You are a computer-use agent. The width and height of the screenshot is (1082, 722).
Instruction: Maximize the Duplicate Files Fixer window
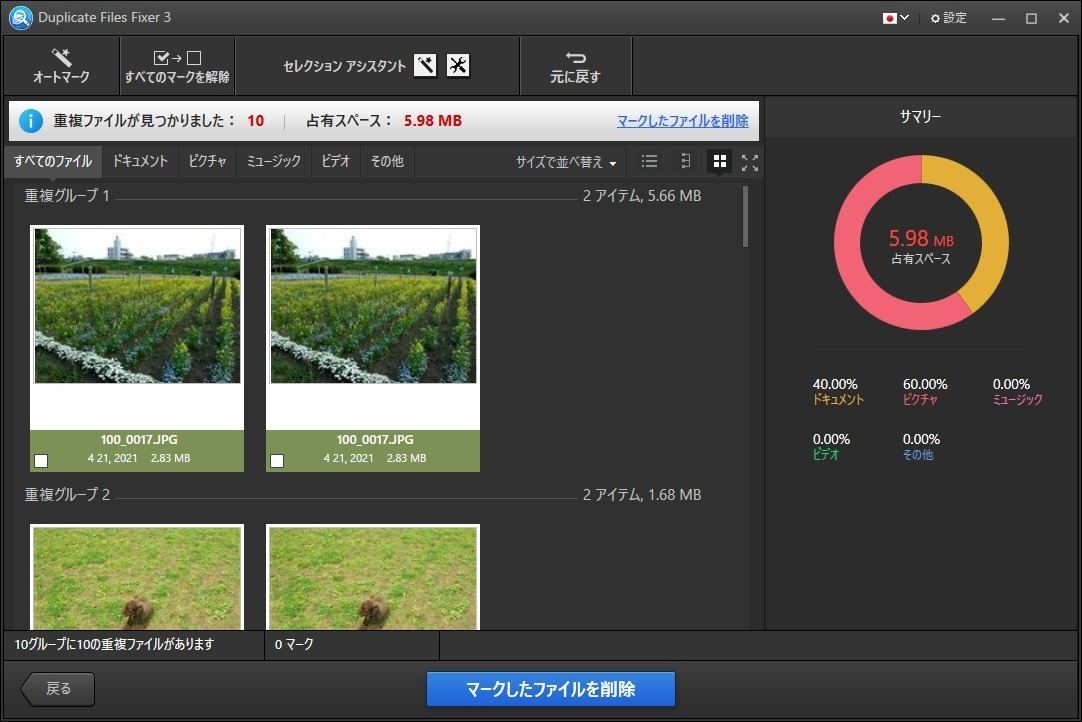1031,19
